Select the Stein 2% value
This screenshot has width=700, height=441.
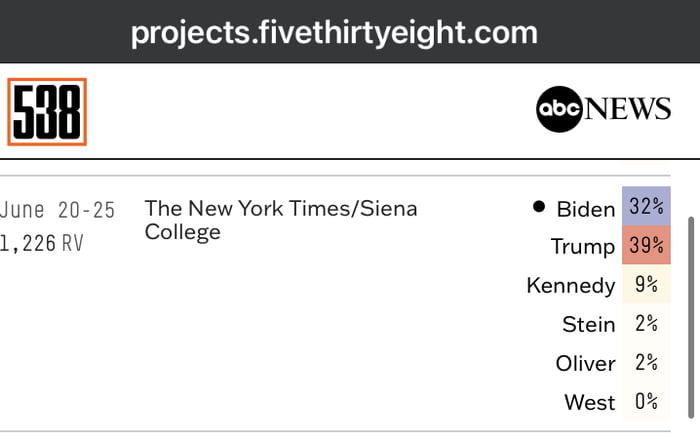pyautogui.click(x=646, y=324)
